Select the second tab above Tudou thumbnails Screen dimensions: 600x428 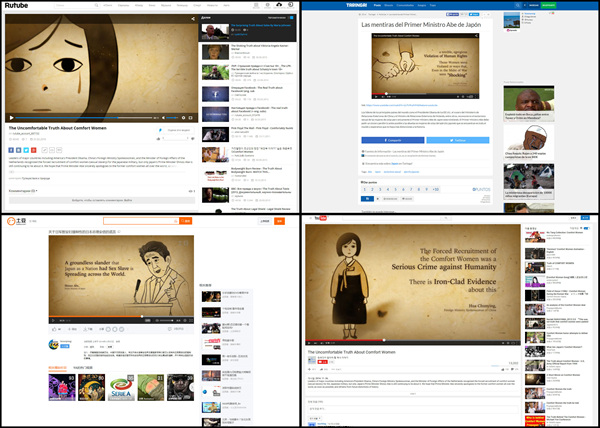(83, 368)
